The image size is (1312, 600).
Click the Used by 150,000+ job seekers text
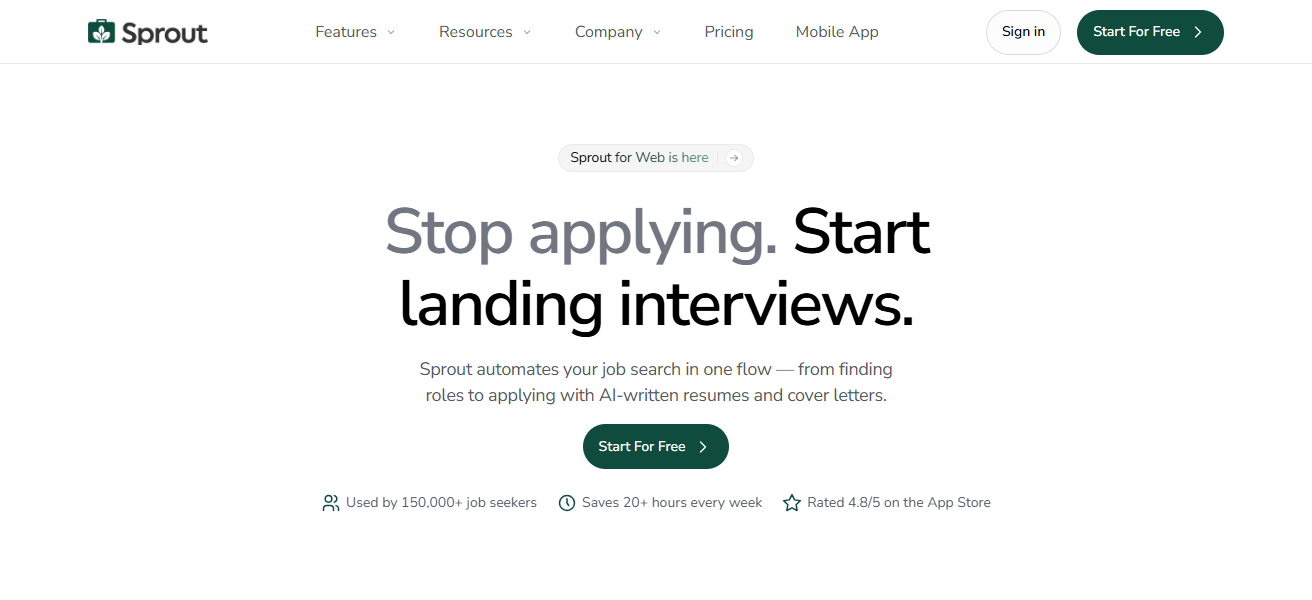(x=441, y=503)
